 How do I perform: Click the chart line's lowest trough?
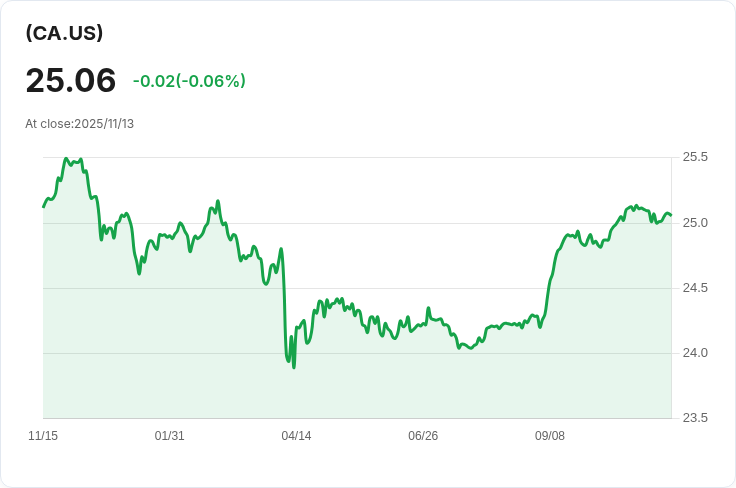[294, 367]
